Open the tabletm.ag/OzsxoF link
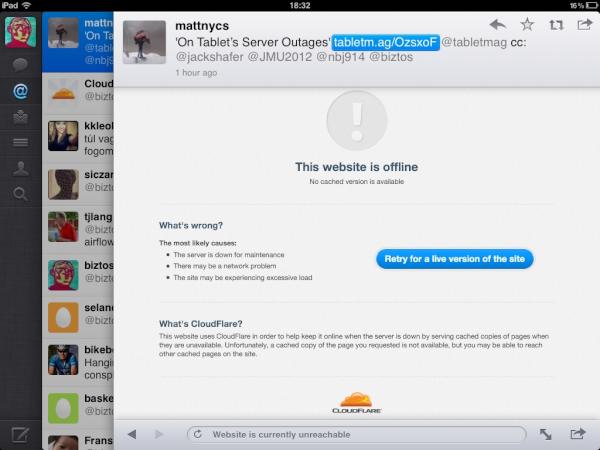Screen dimensions: 600x450 (x=385, y=42)
